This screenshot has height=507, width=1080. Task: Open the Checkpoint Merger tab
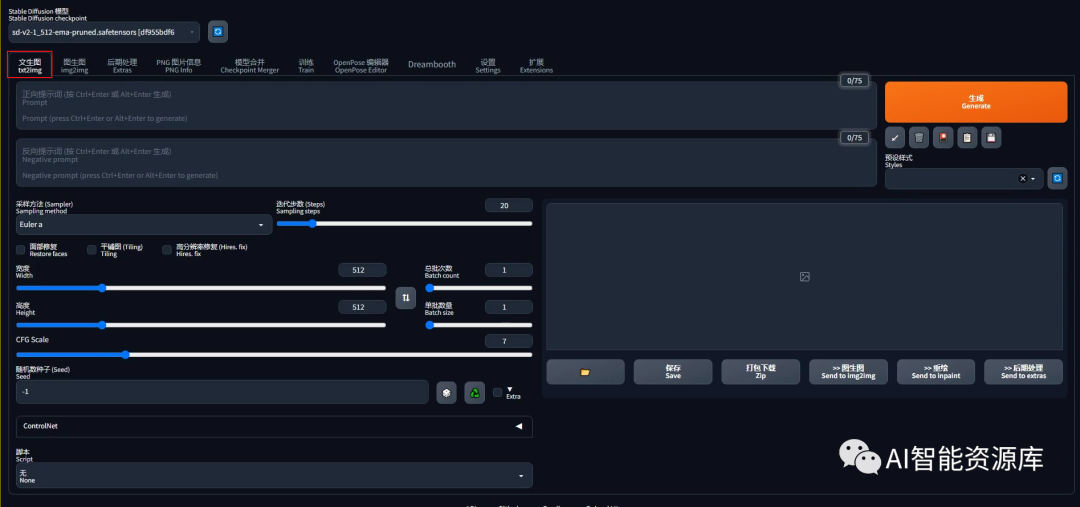pos(249,65)
